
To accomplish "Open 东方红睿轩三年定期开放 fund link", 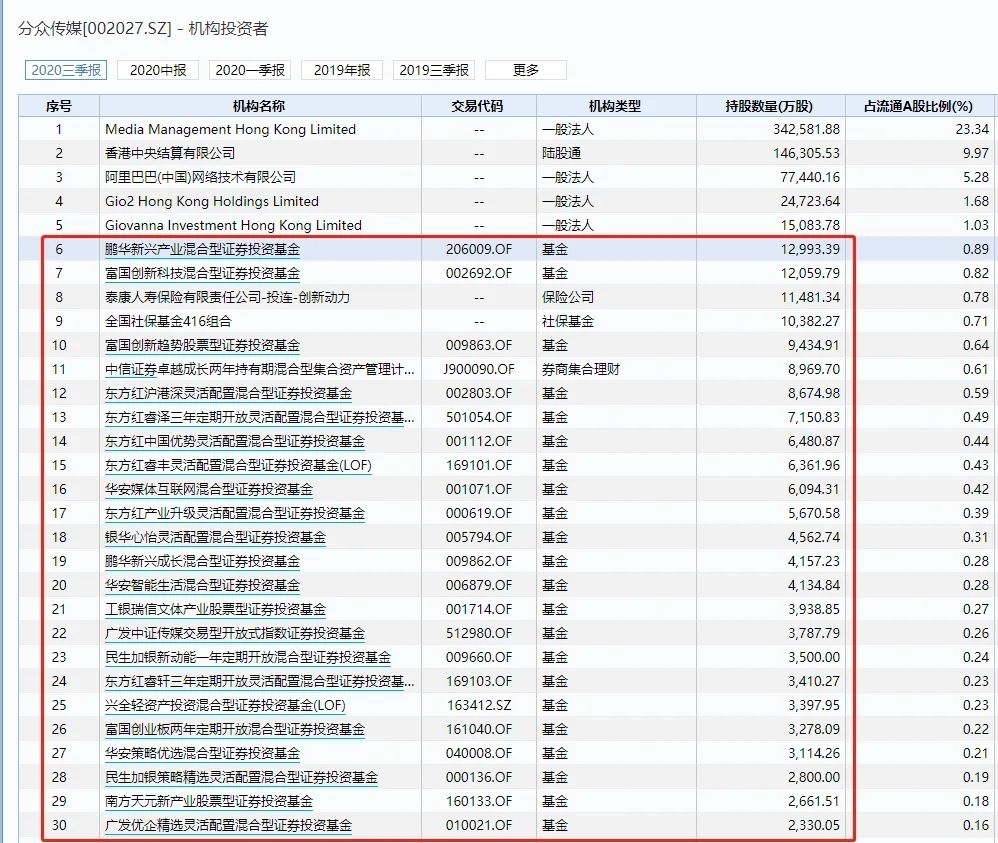I will point(260,681).
